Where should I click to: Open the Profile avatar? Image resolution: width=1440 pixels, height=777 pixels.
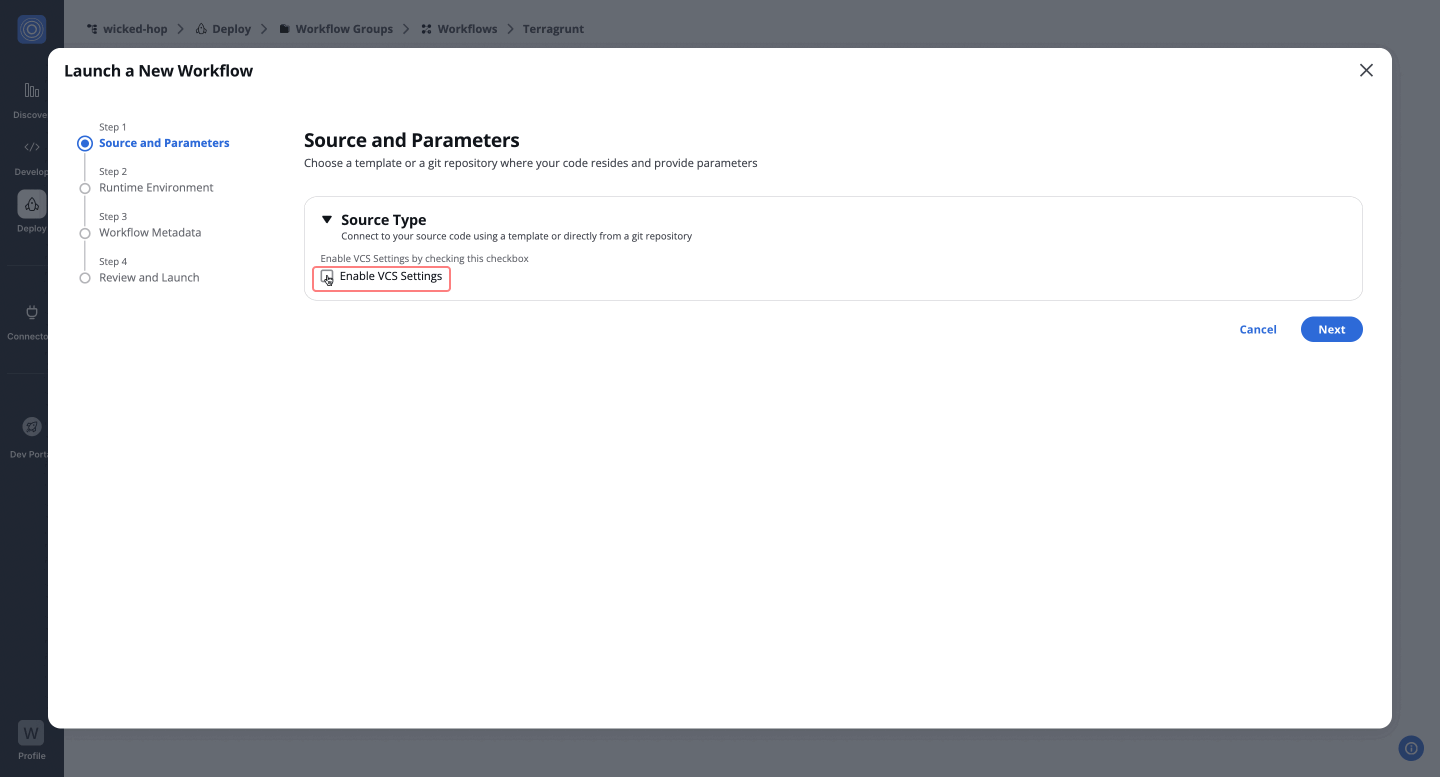[31, 733]
